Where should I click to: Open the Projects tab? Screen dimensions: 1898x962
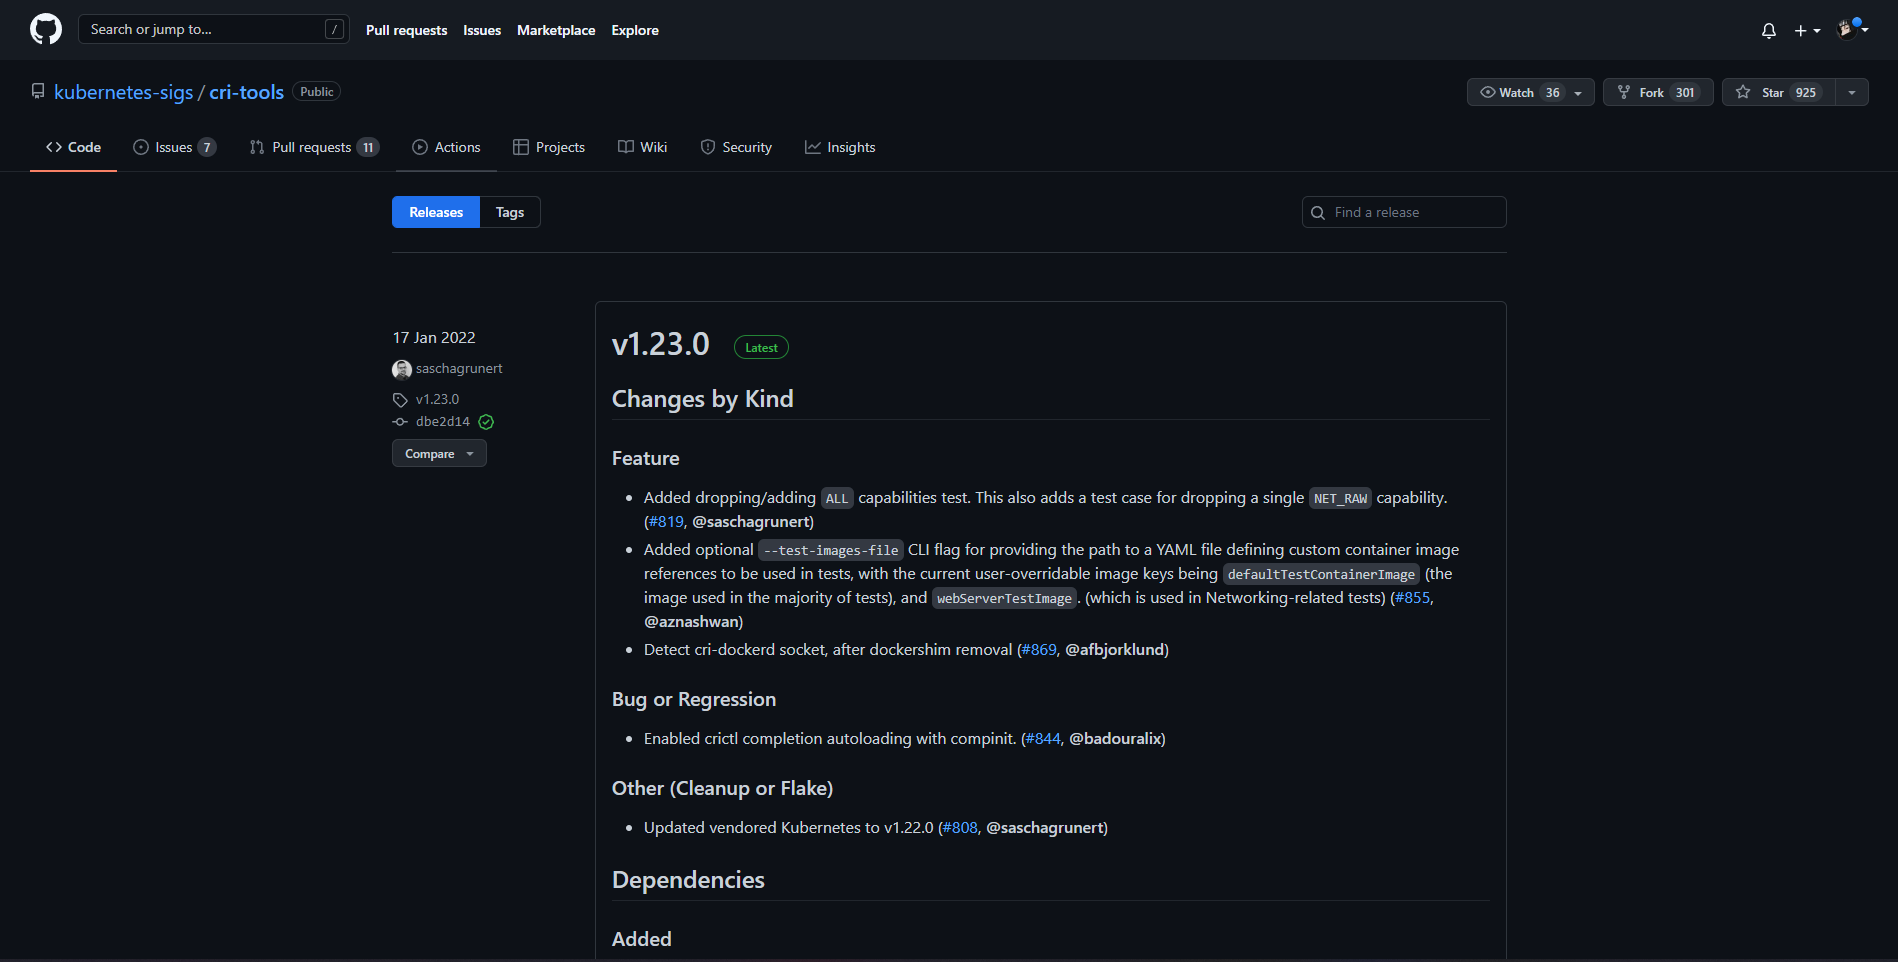[x=549, y=147]
